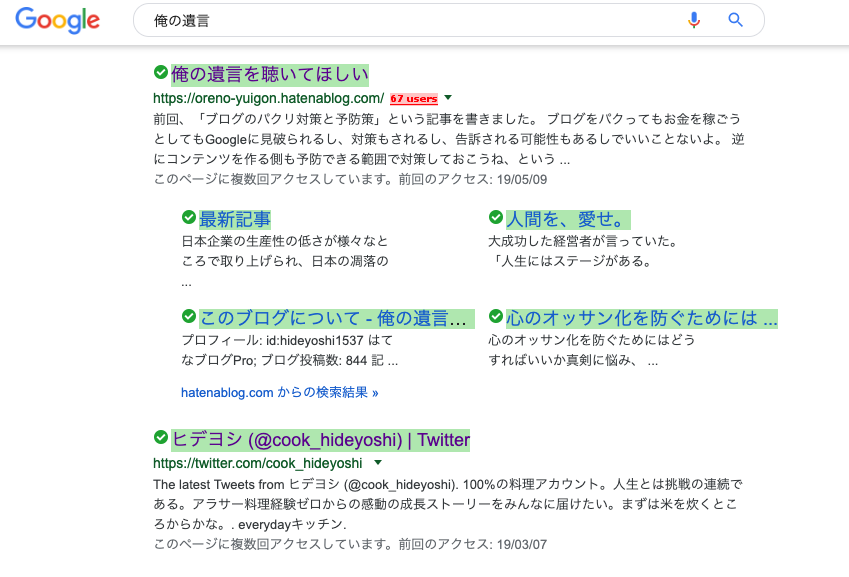The image size is (849, 577).
Task: Expand dropdown arrow beside twitter.com URL
Action: (x=378, y=463)
